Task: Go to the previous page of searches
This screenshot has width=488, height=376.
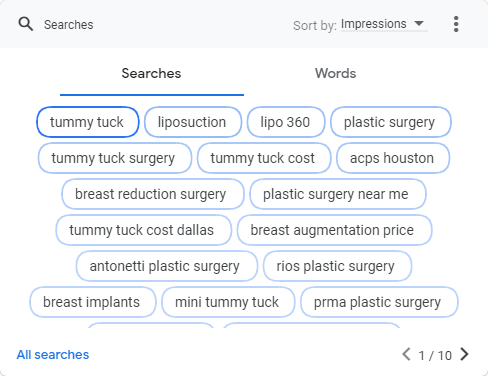Action: (x=406, y=354)
